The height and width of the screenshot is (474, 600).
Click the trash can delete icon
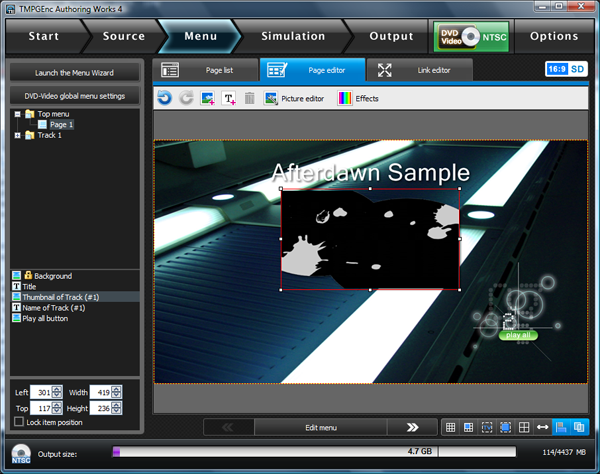[249, 98]
